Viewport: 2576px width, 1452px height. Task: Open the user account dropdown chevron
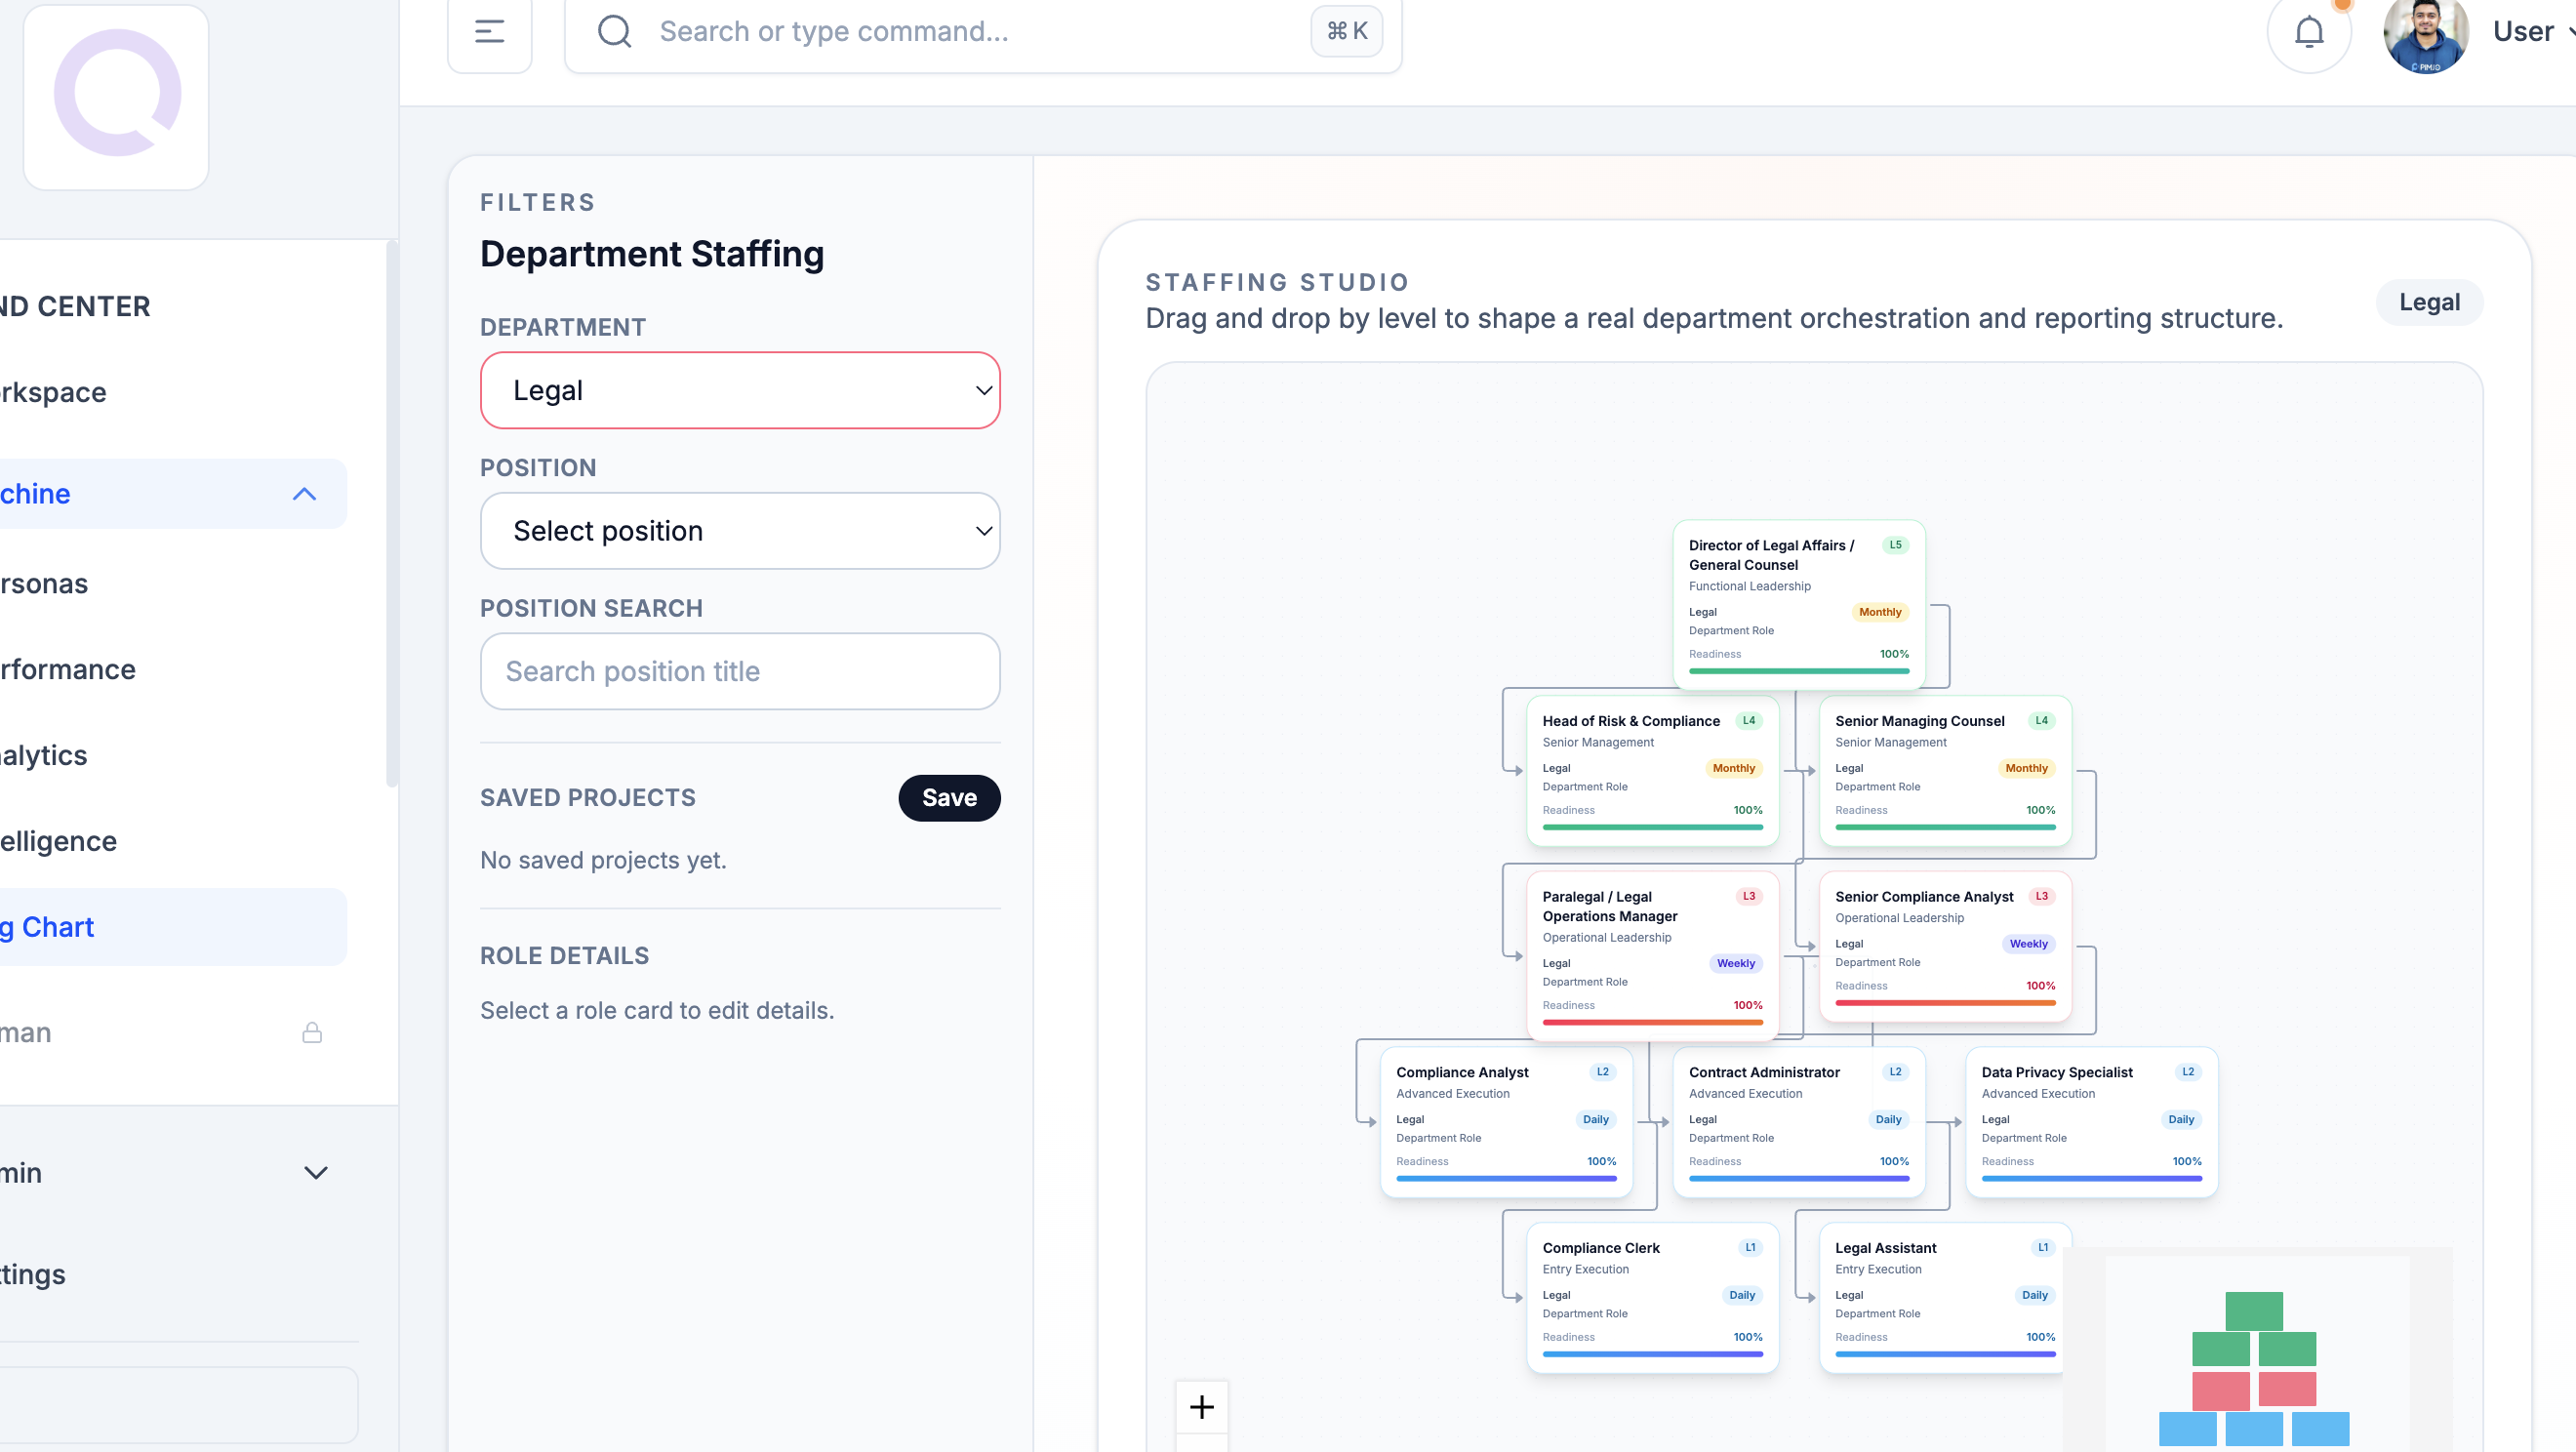click(x=2568, y=31)
